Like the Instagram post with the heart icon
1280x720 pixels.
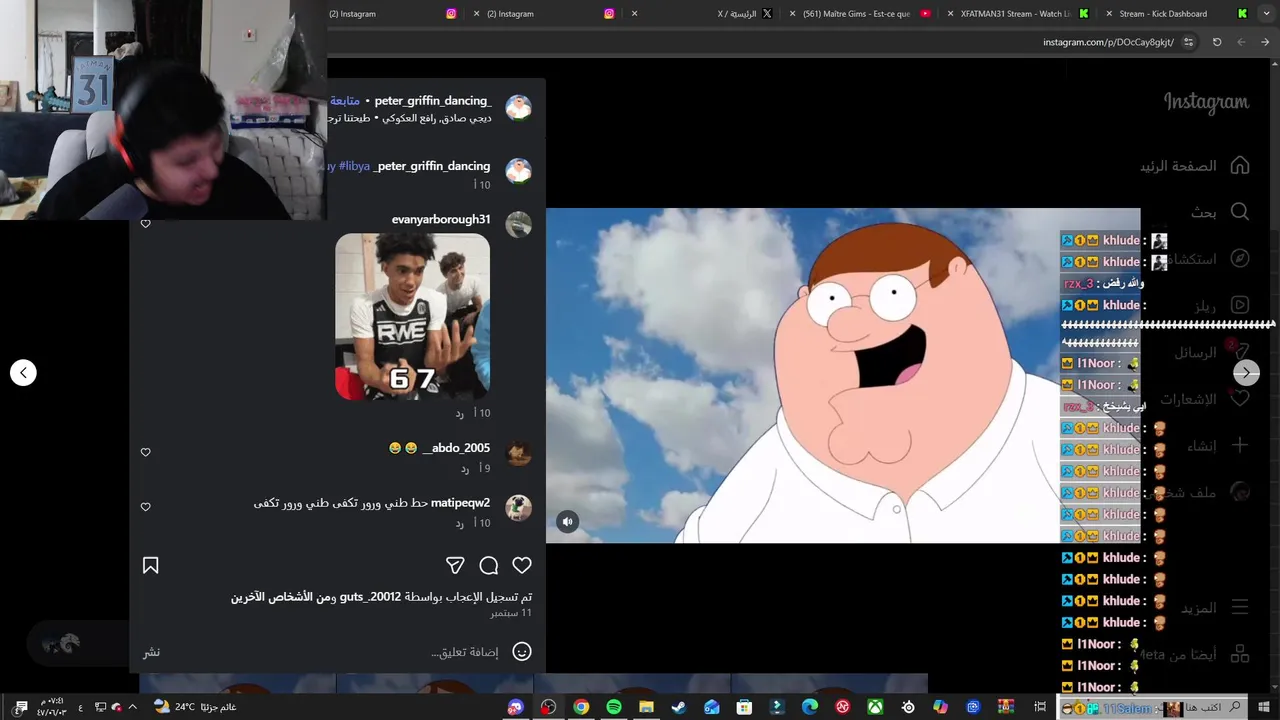tap(522, 566)
